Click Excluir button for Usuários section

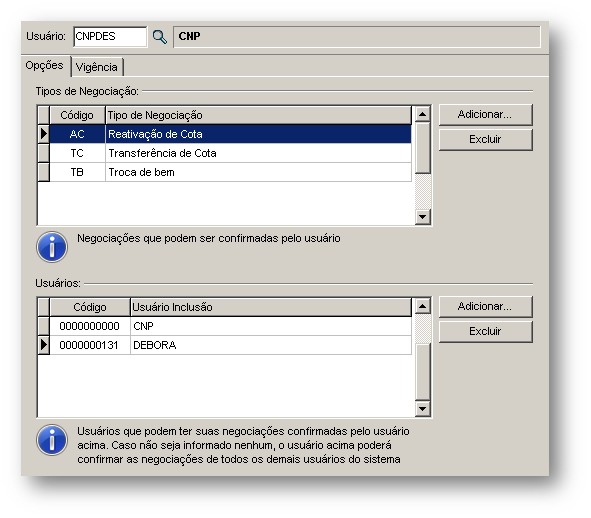coord(485,331)
